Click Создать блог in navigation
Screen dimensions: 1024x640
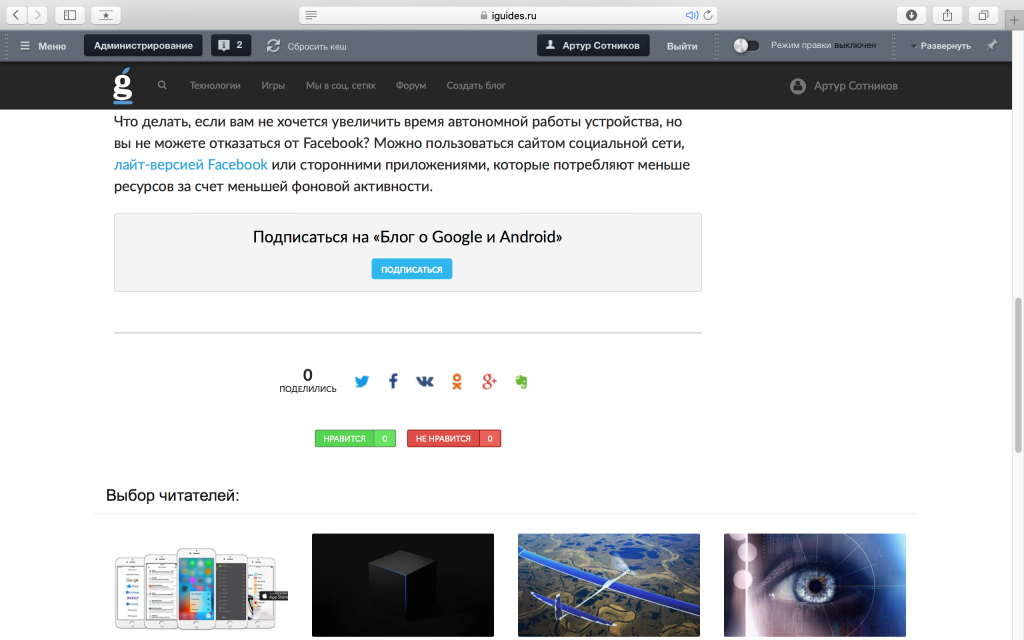(476, 86)
